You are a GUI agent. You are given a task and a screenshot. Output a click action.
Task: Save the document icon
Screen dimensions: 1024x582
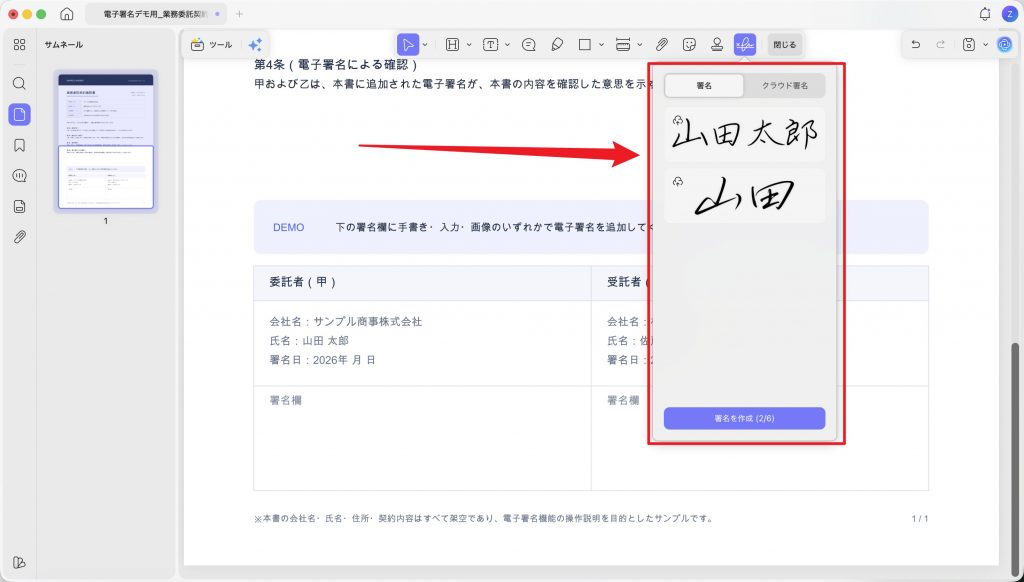[969, 44]
